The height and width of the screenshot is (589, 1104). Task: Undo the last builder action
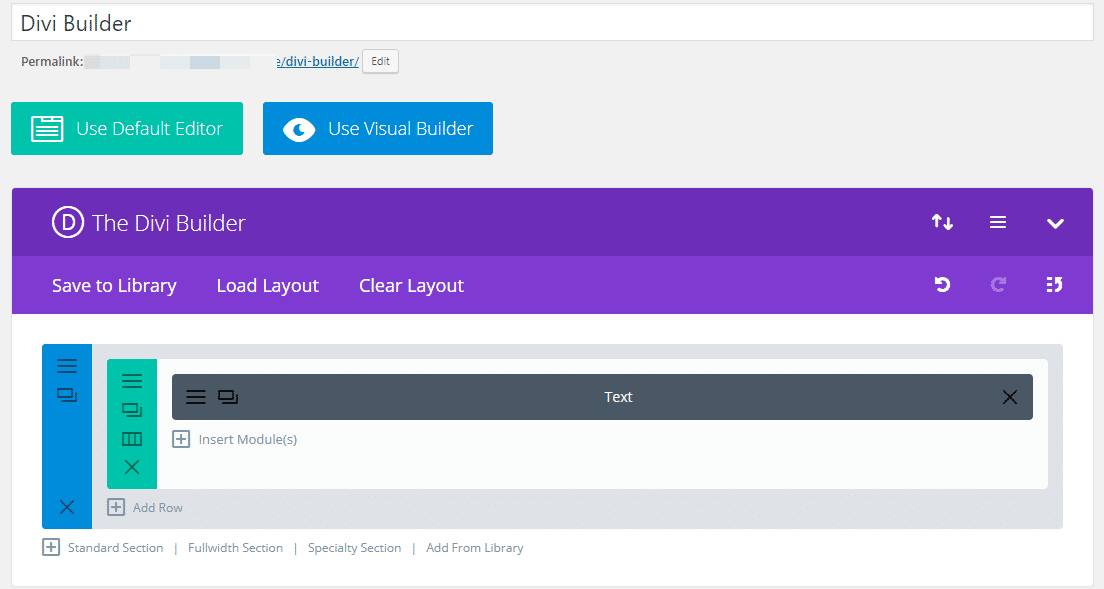tap(942, 284)
